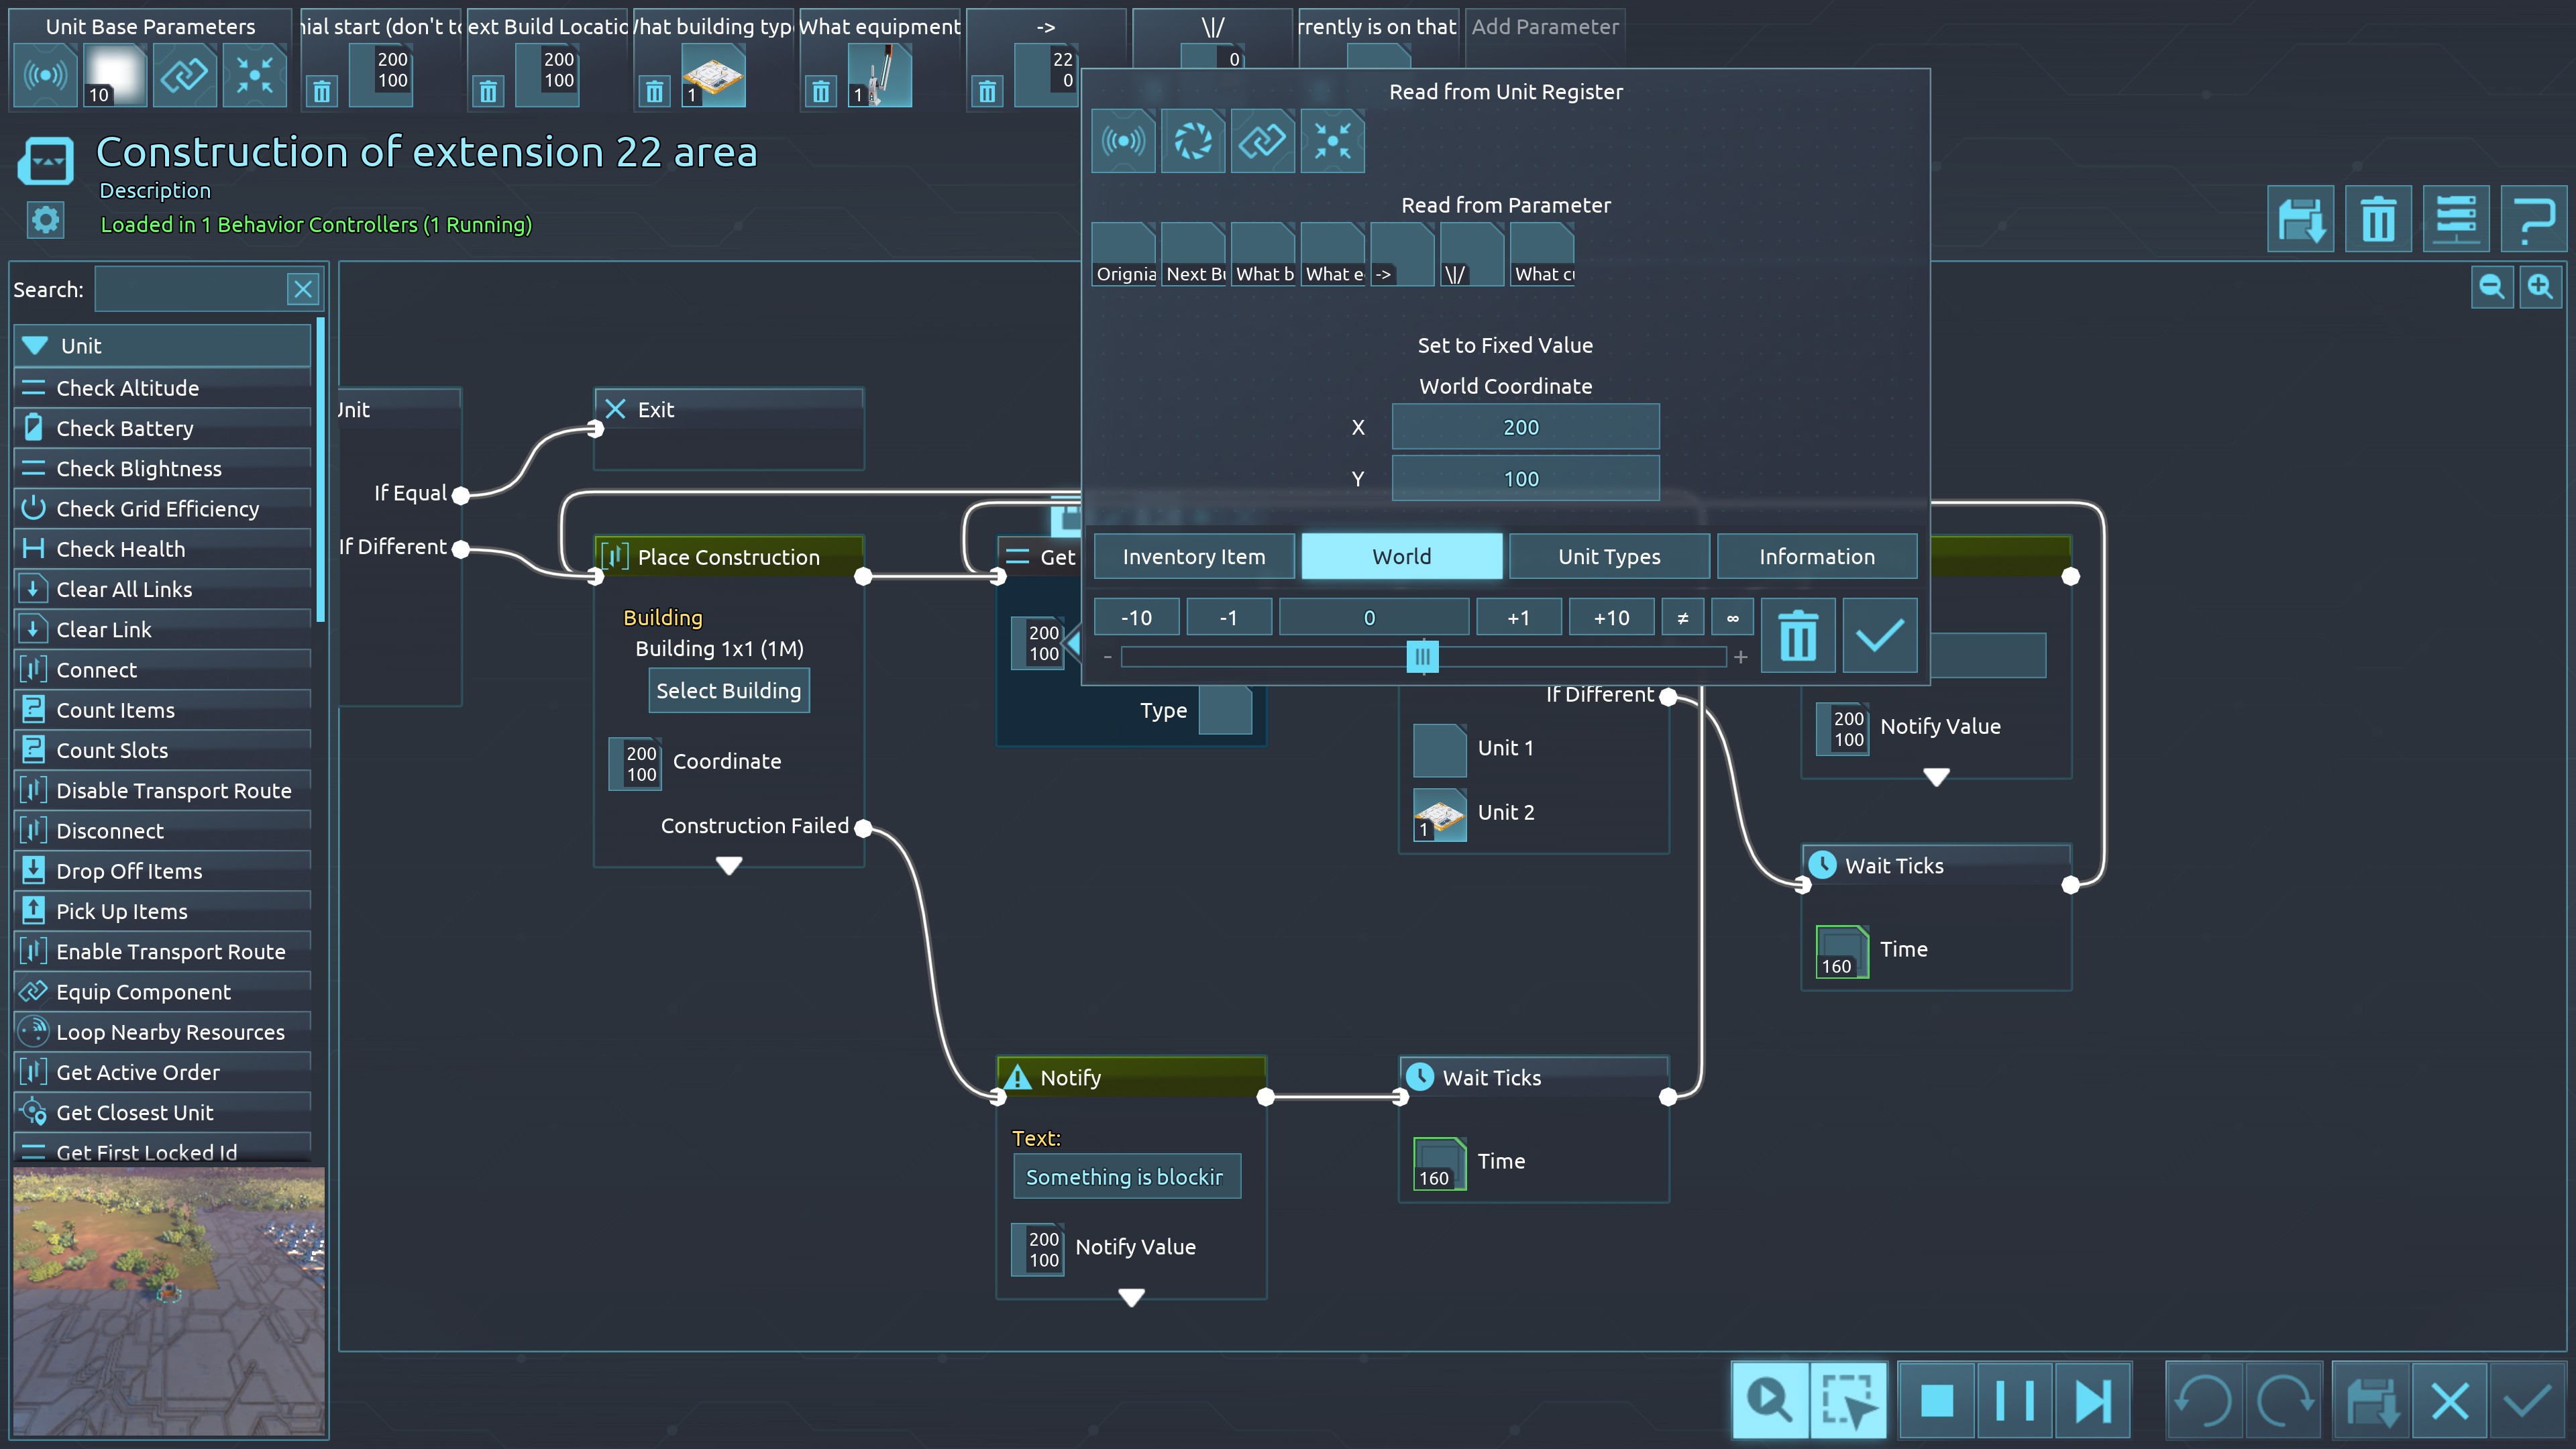
Task: Toggle the search inspect mode button
Action: (x=1769, y=1400)
